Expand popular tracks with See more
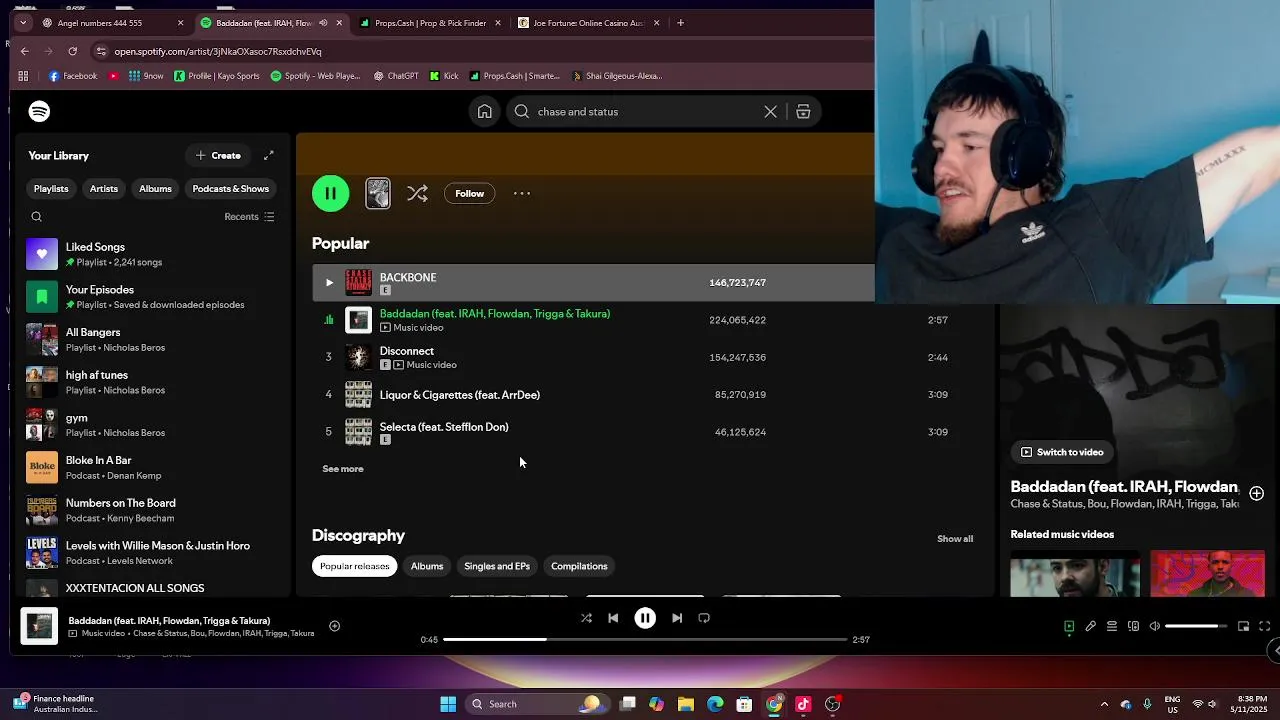The height and width of the screenshot is (720, 1280). tap(343, 469)
